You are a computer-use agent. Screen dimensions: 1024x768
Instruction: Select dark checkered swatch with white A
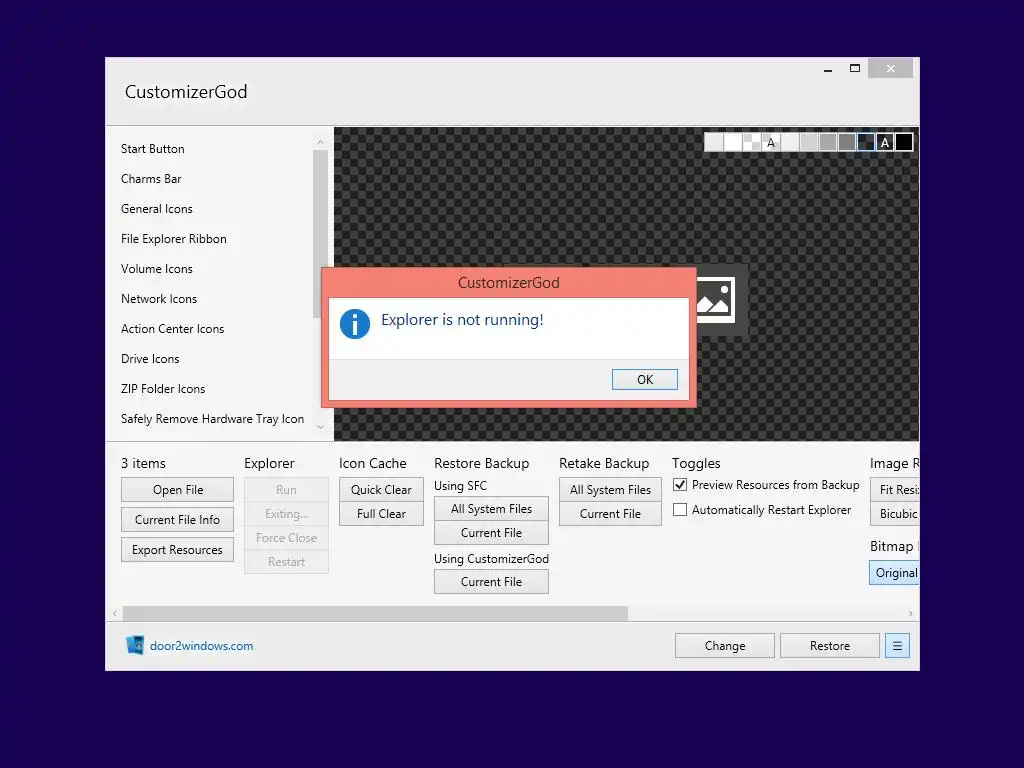(885, 142)
